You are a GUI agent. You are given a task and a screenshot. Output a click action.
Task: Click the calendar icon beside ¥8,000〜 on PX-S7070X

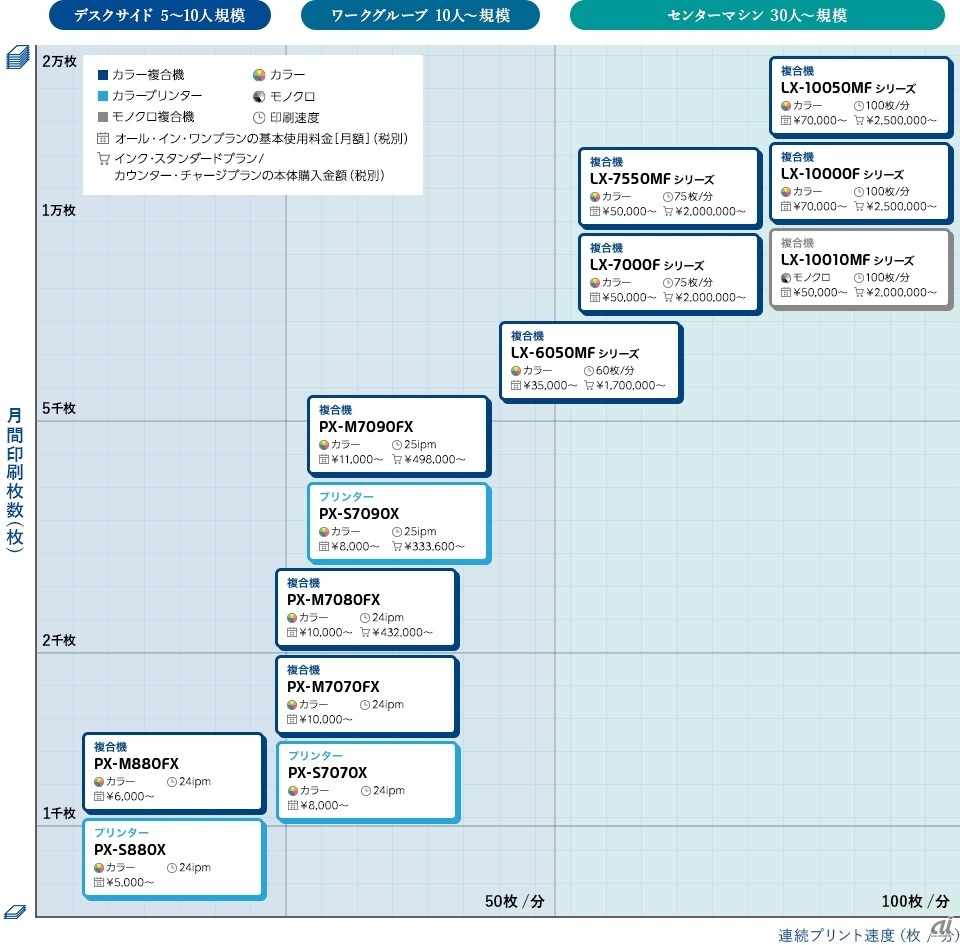coord(293,806)
